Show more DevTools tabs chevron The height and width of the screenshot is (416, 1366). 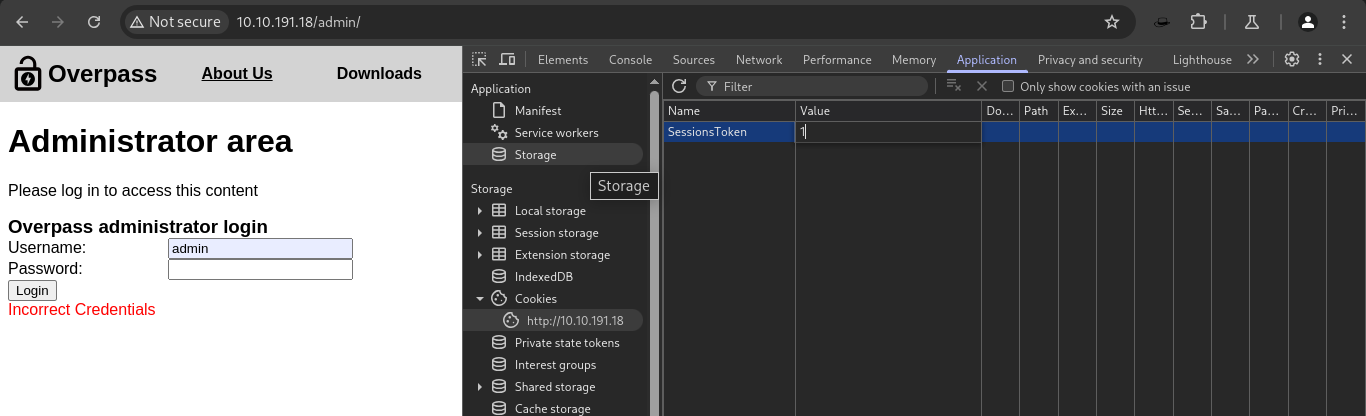coord(1253,60)
